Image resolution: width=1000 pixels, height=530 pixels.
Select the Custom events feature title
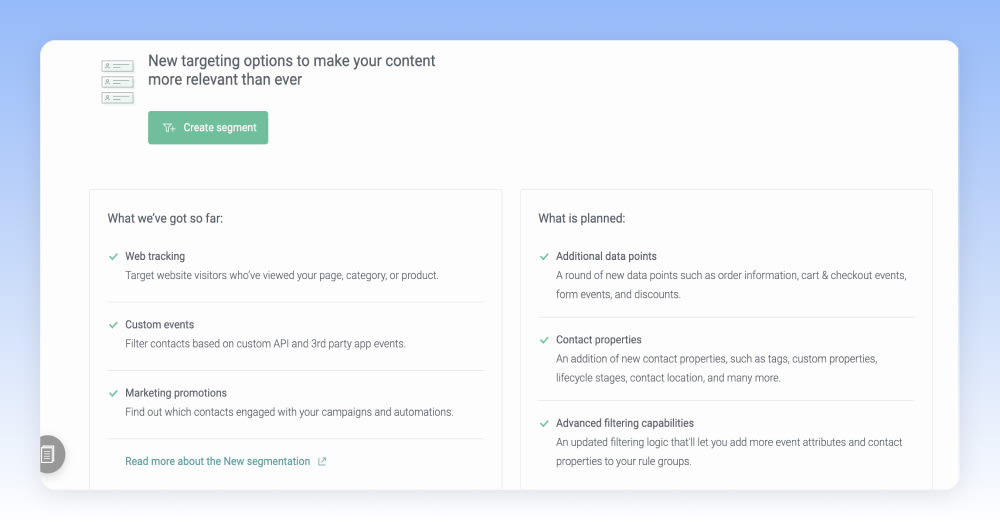click(x=159, y=325)
